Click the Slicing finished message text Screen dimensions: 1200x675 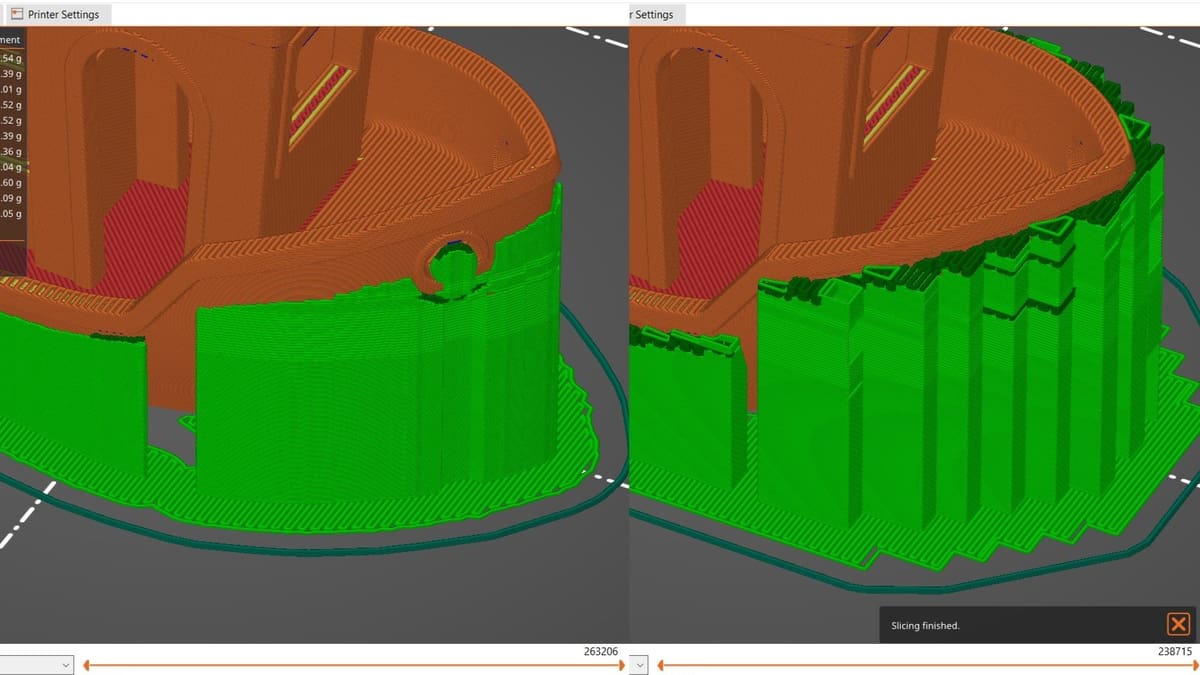(925, 626)
